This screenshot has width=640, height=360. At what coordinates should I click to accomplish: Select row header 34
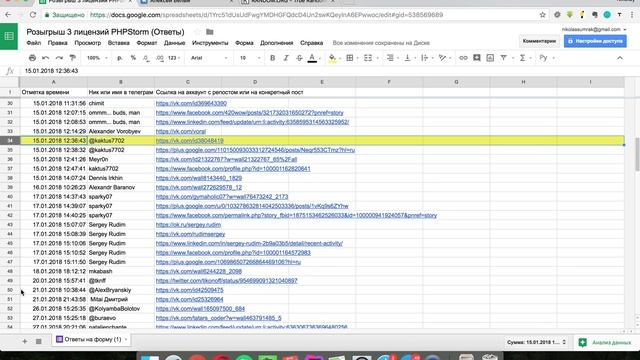coord(9,141)
